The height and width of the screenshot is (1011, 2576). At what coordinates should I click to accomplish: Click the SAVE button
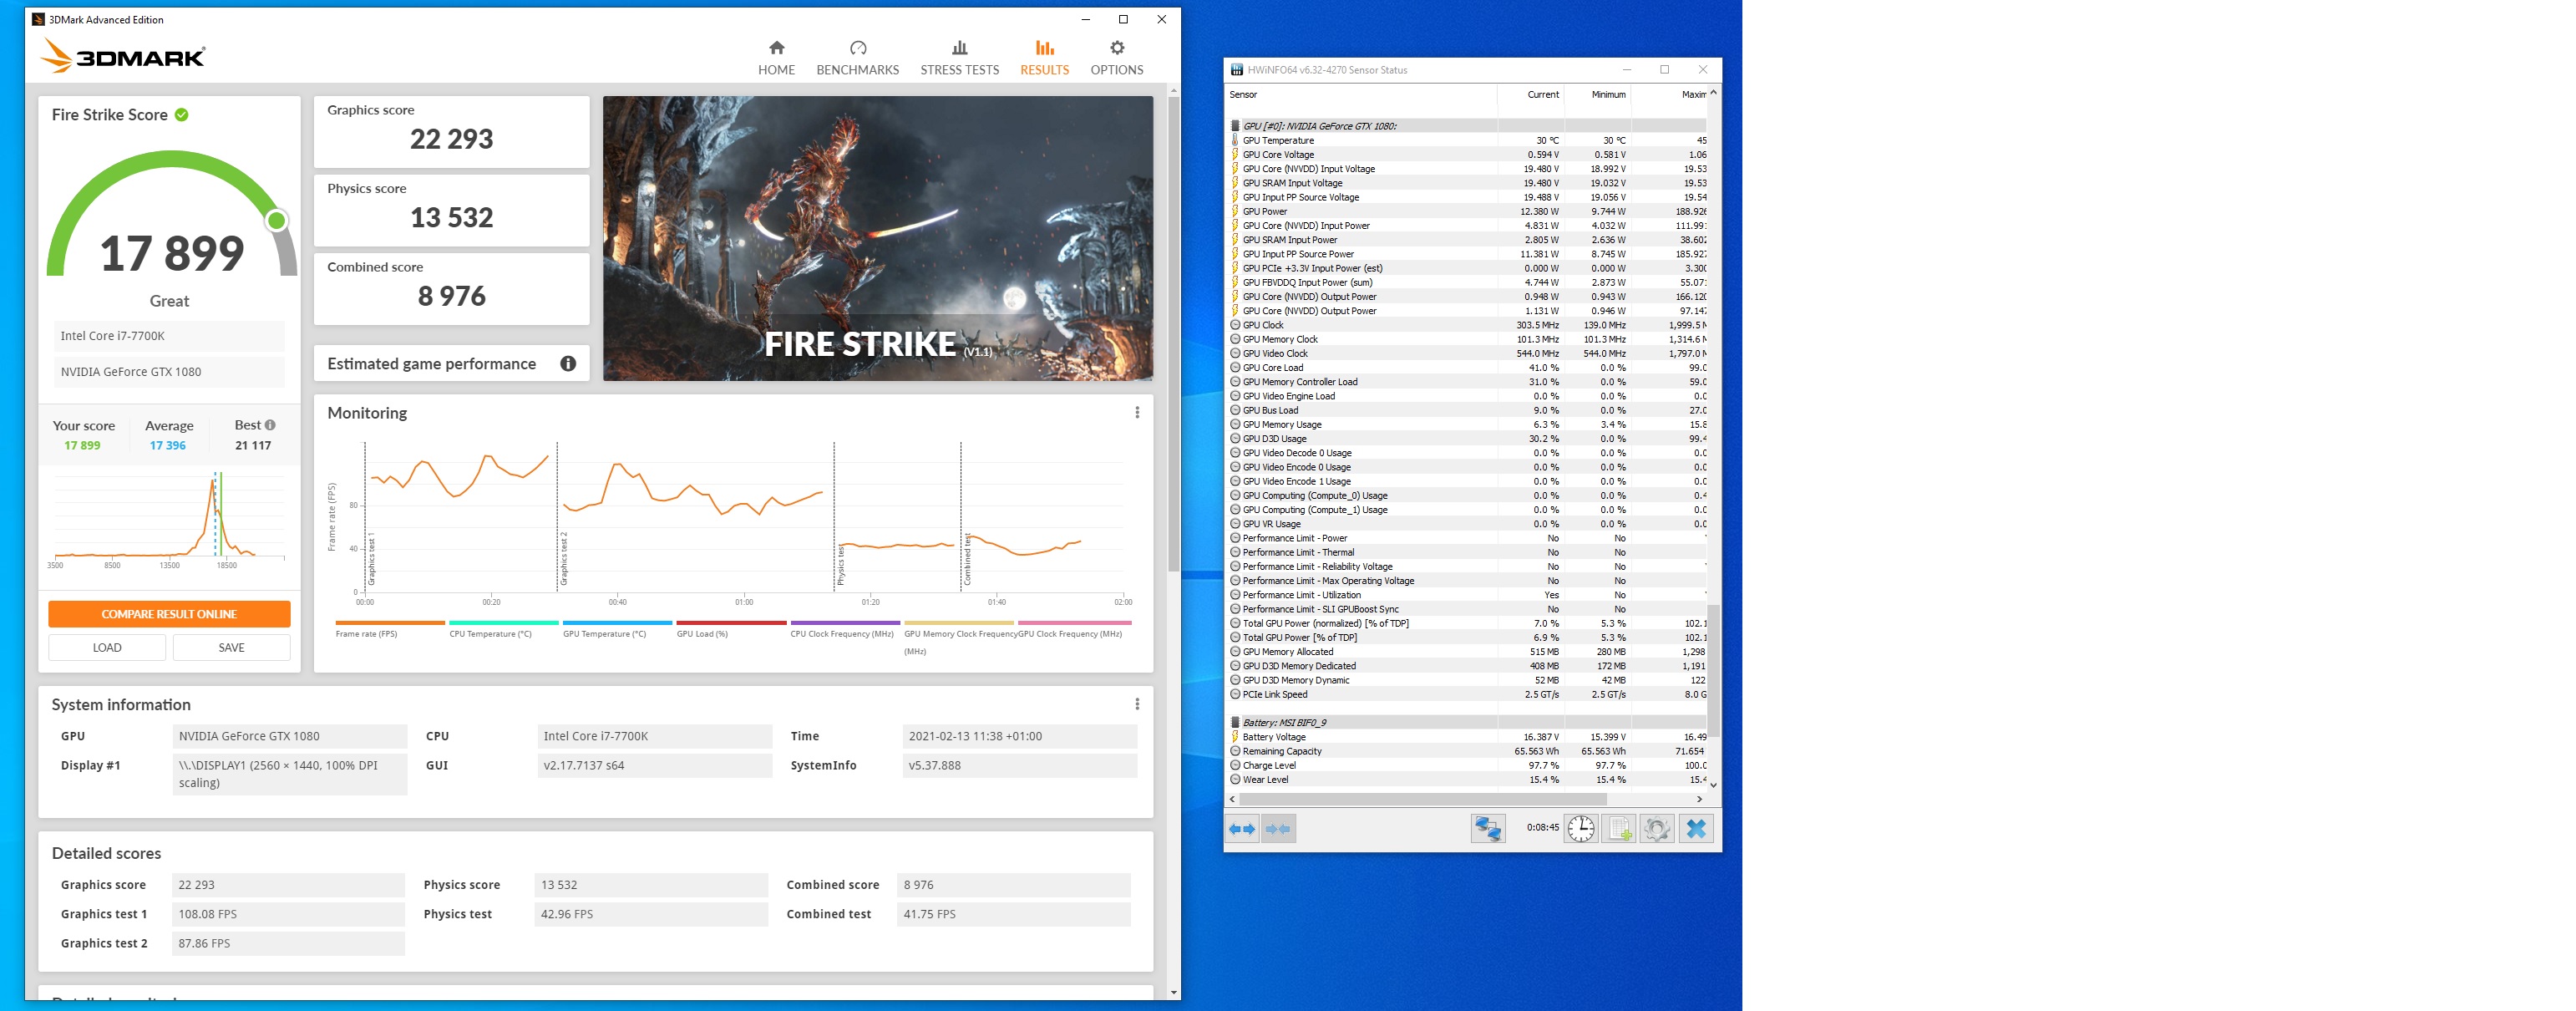(231, 648)
